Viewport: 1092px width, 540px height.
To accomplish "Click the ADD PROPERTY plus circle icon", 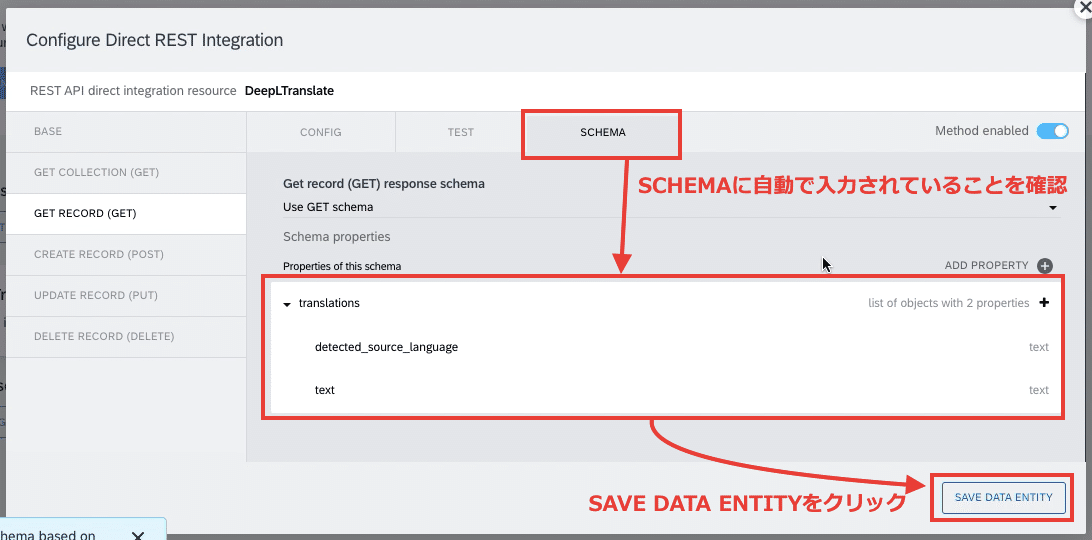I will click(x=1045, y=265).
